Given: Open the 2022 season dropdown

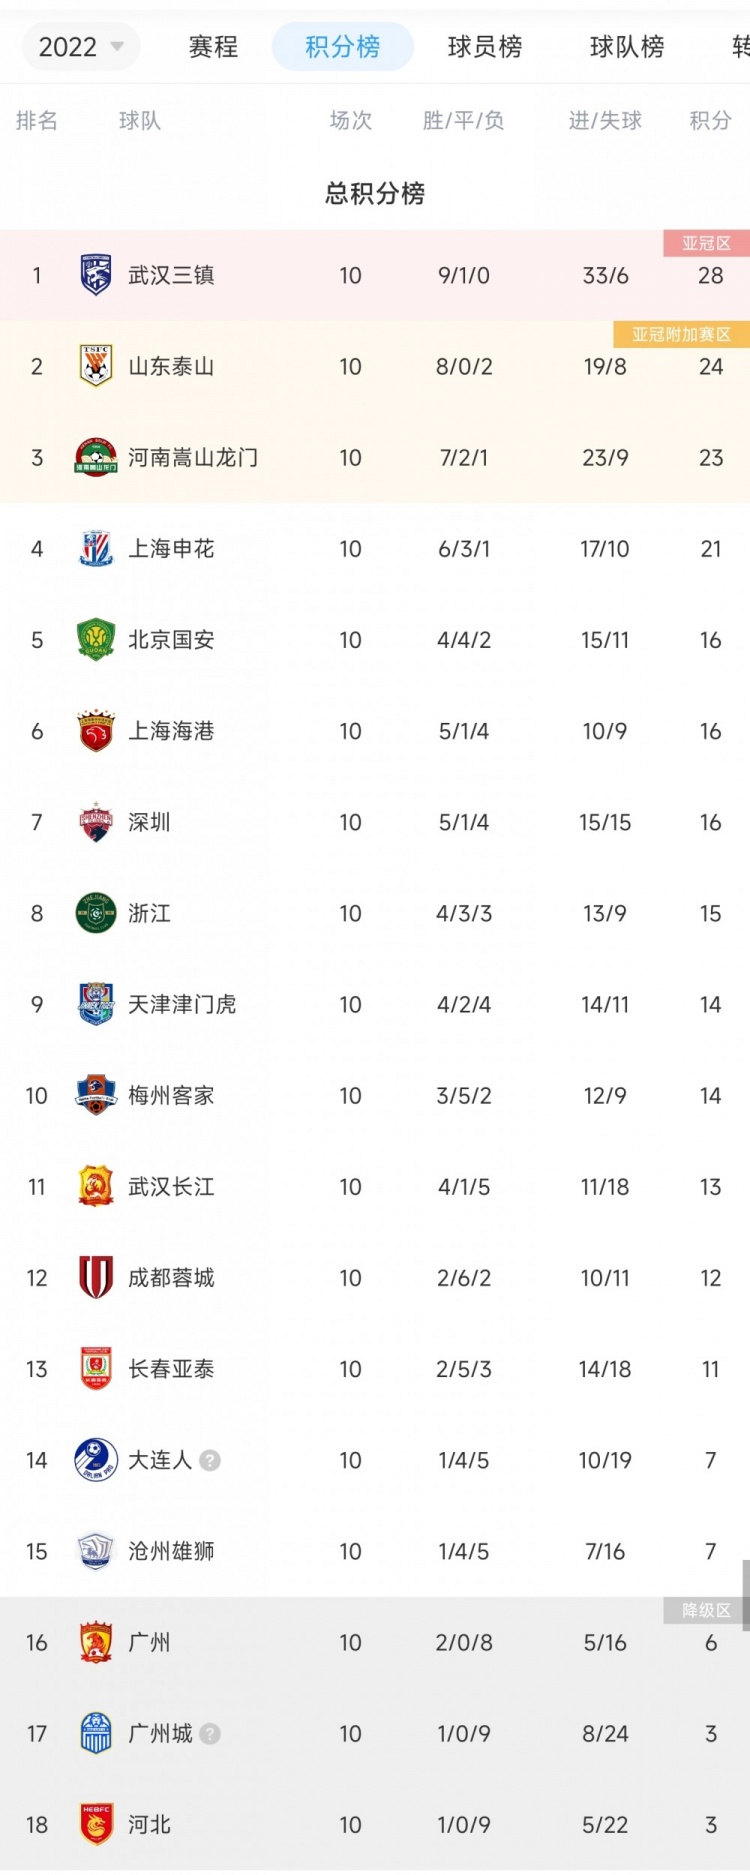Looking at the screenshot, I should coord(80,46).
